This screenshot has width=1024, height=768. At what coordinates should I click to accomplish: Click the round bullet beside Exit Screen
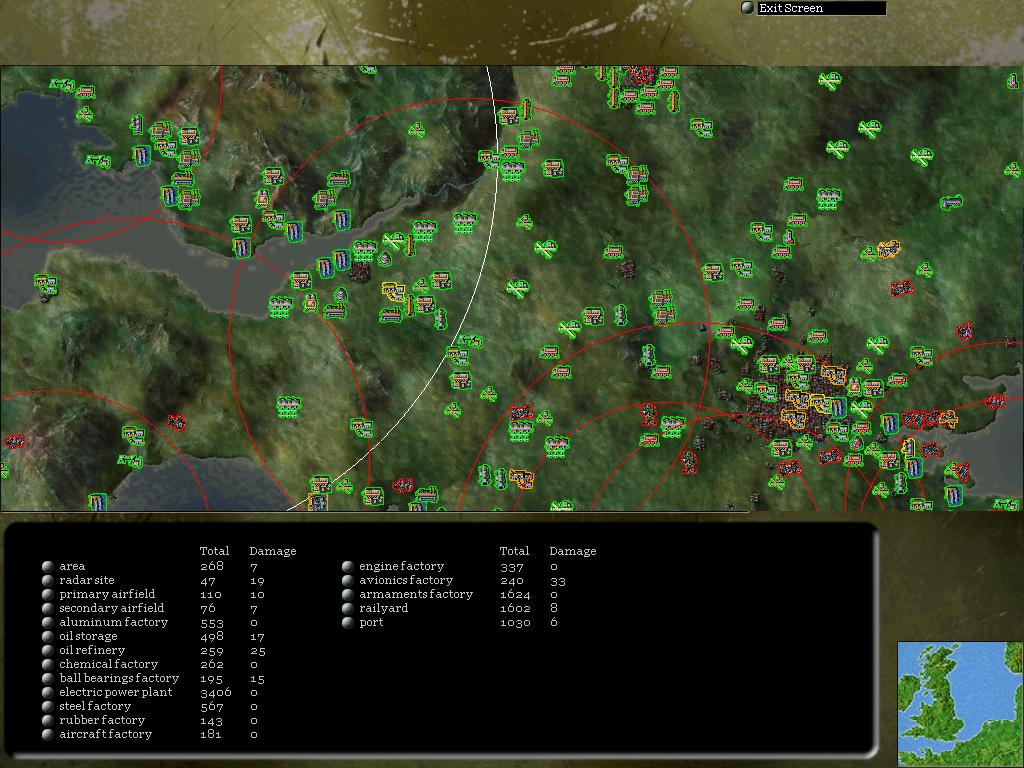click(x=748, y=8)
